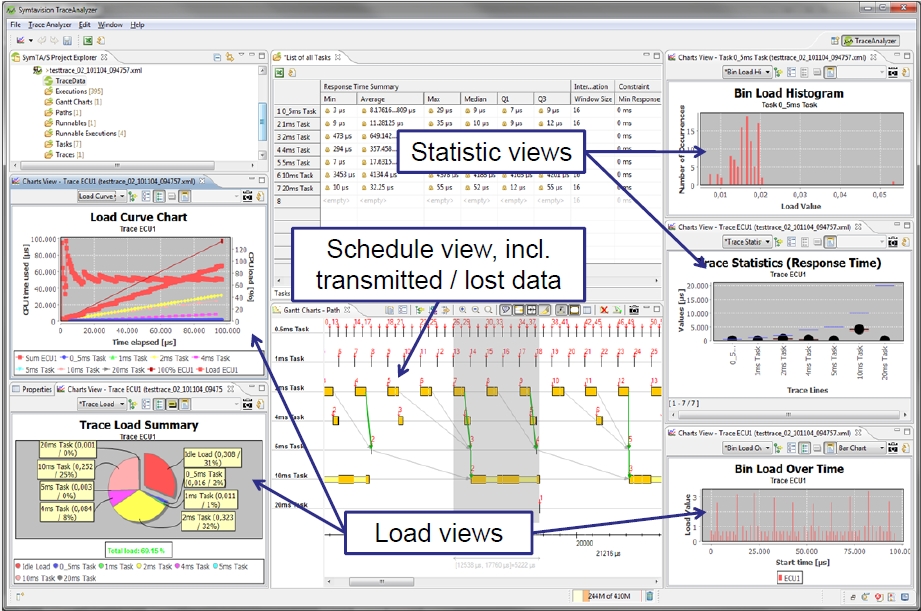Image resolution: width=921 pixels, height=611 pixels.
Task: Open the 'Bin Load Hi' chart type dropdown
Action: pyautogui.click(x=747, y=72)
